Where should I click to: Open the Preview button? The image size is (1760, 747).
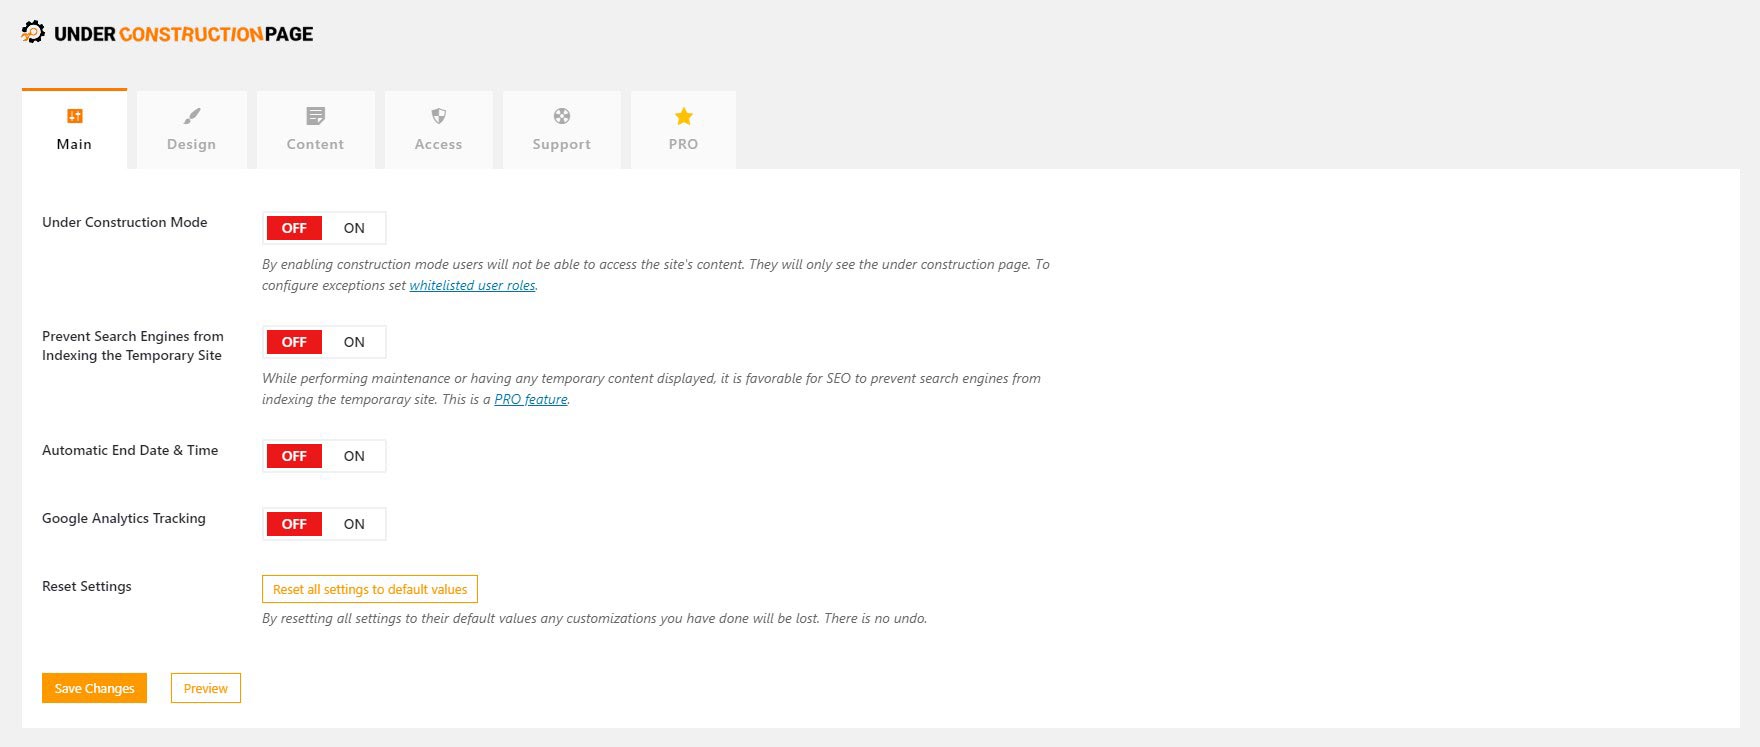pyautogui.click(x=206, y=688)
